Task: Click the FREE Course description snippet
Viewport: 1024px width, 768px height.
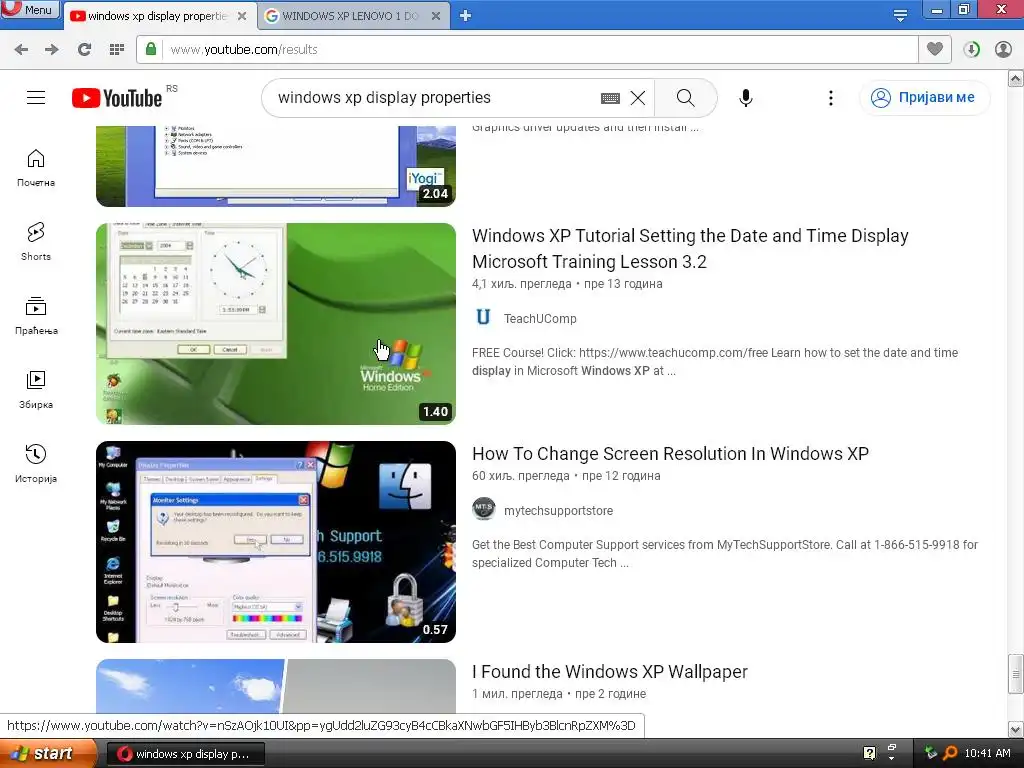Action: pyautogui.click(x=715, y=362)
